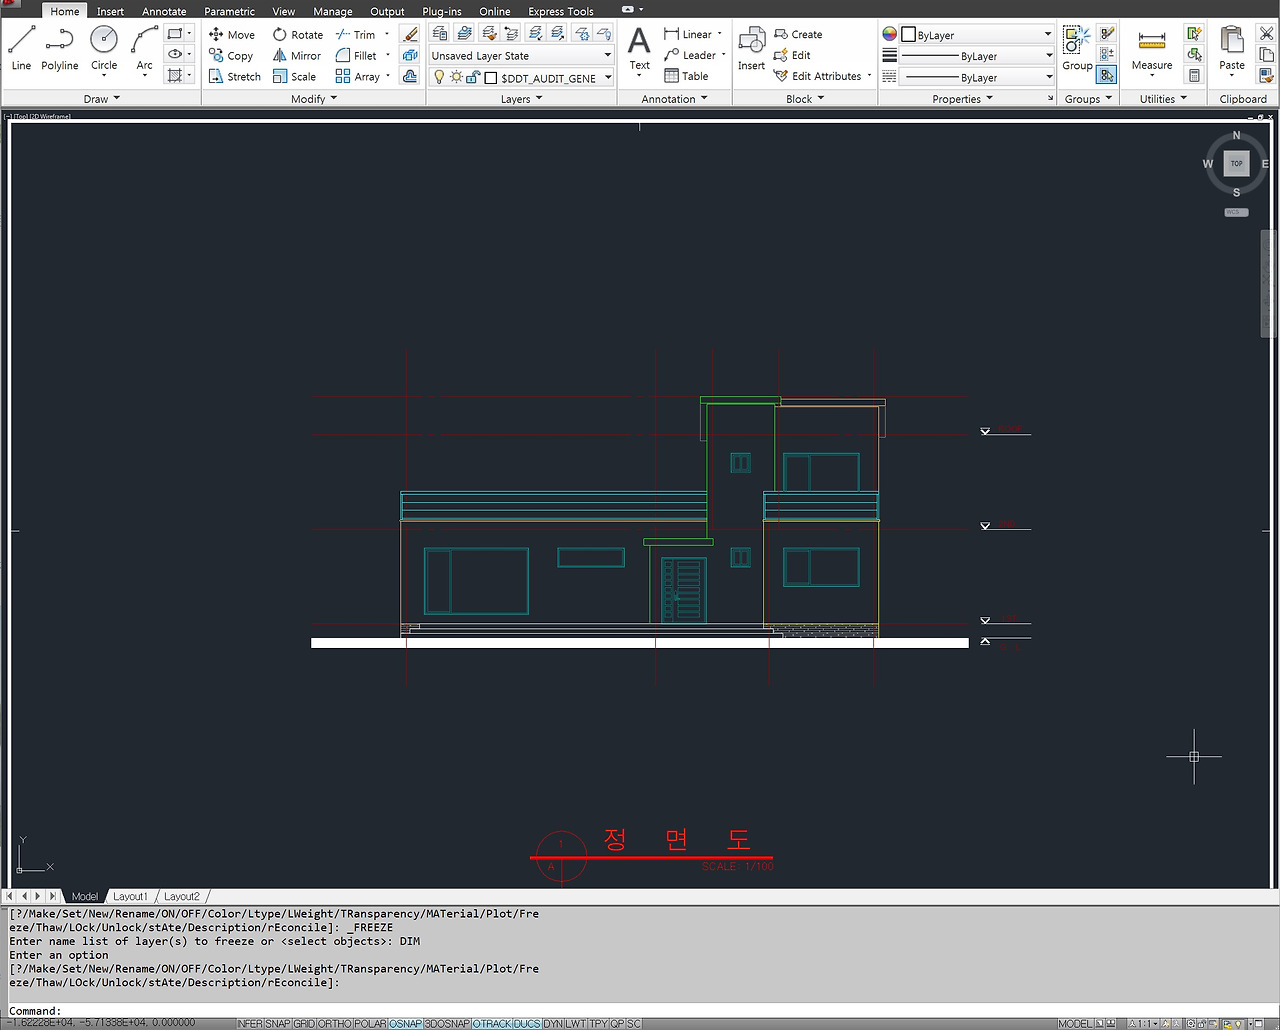Toggle POLAR tracking in status bar
Image resolution: width=1280 pixels, height=1030 pixels.
point(370,1024)
